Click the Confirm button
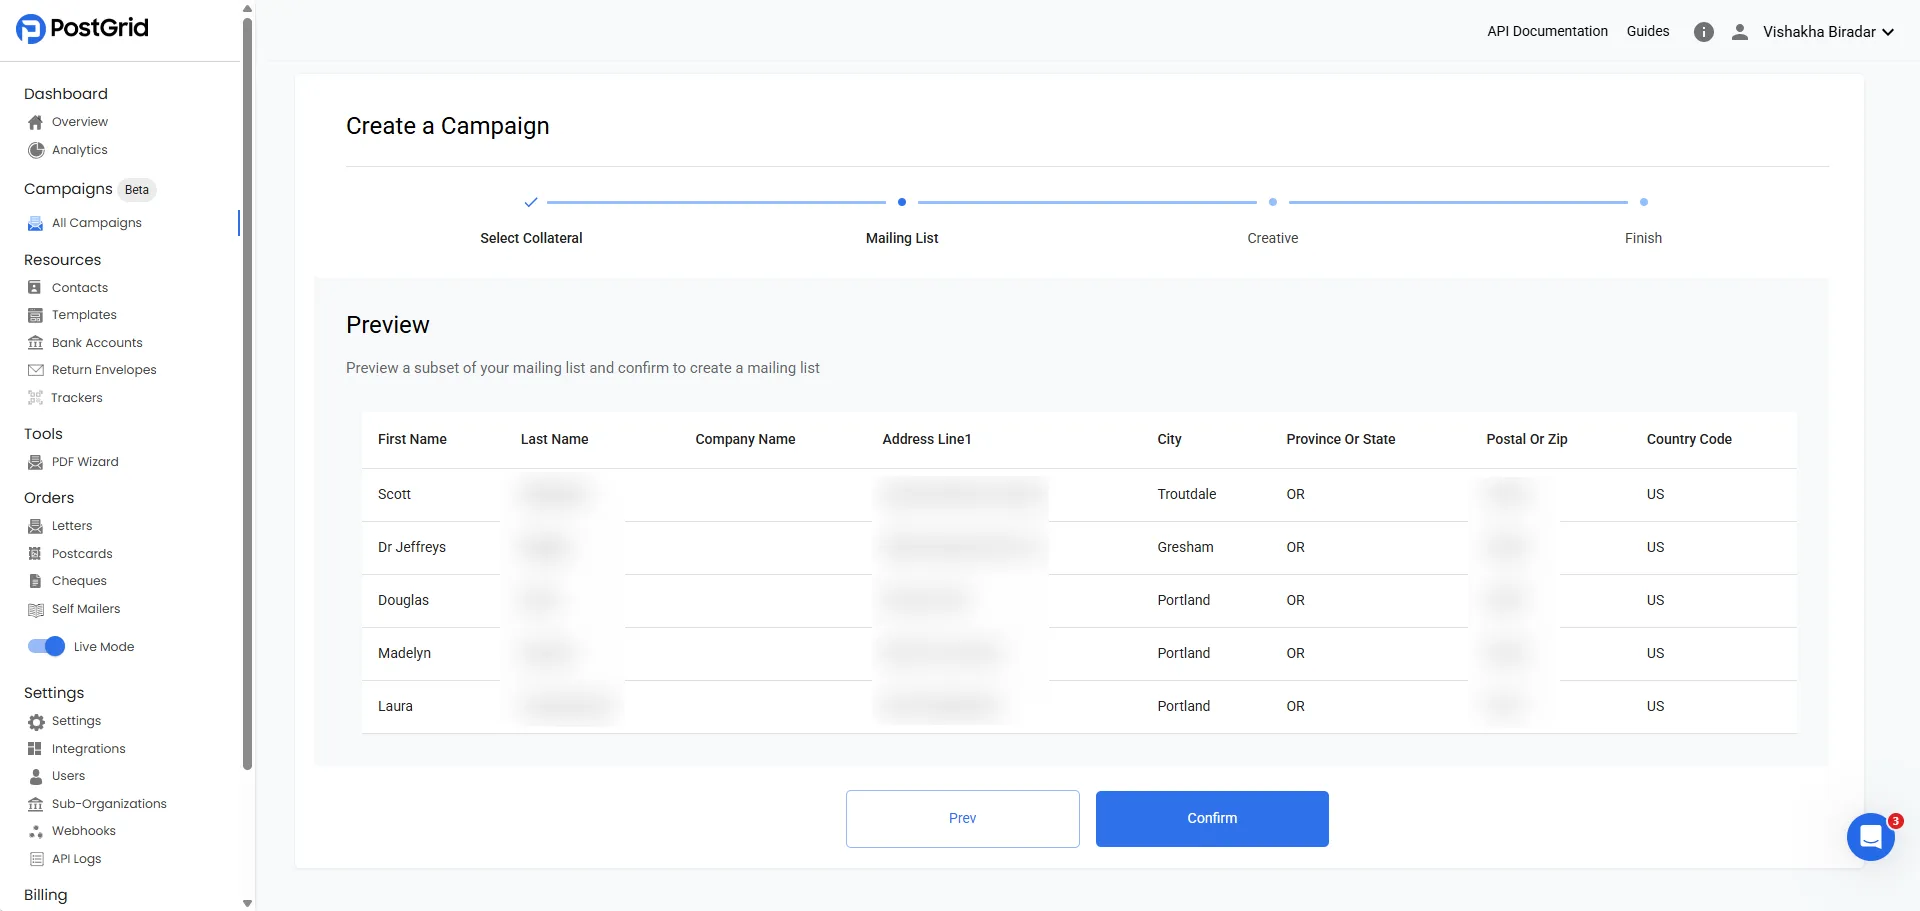This screenshot has width=1920, height=911. [x=1211, y=818]
